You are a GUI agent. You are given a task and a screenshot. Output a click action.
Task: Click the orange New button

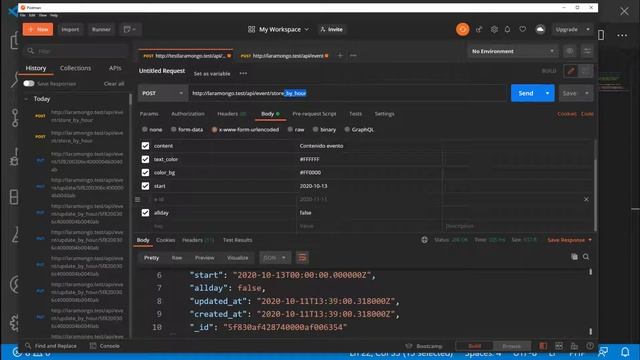pyautogui.click(x=38, y=29)
